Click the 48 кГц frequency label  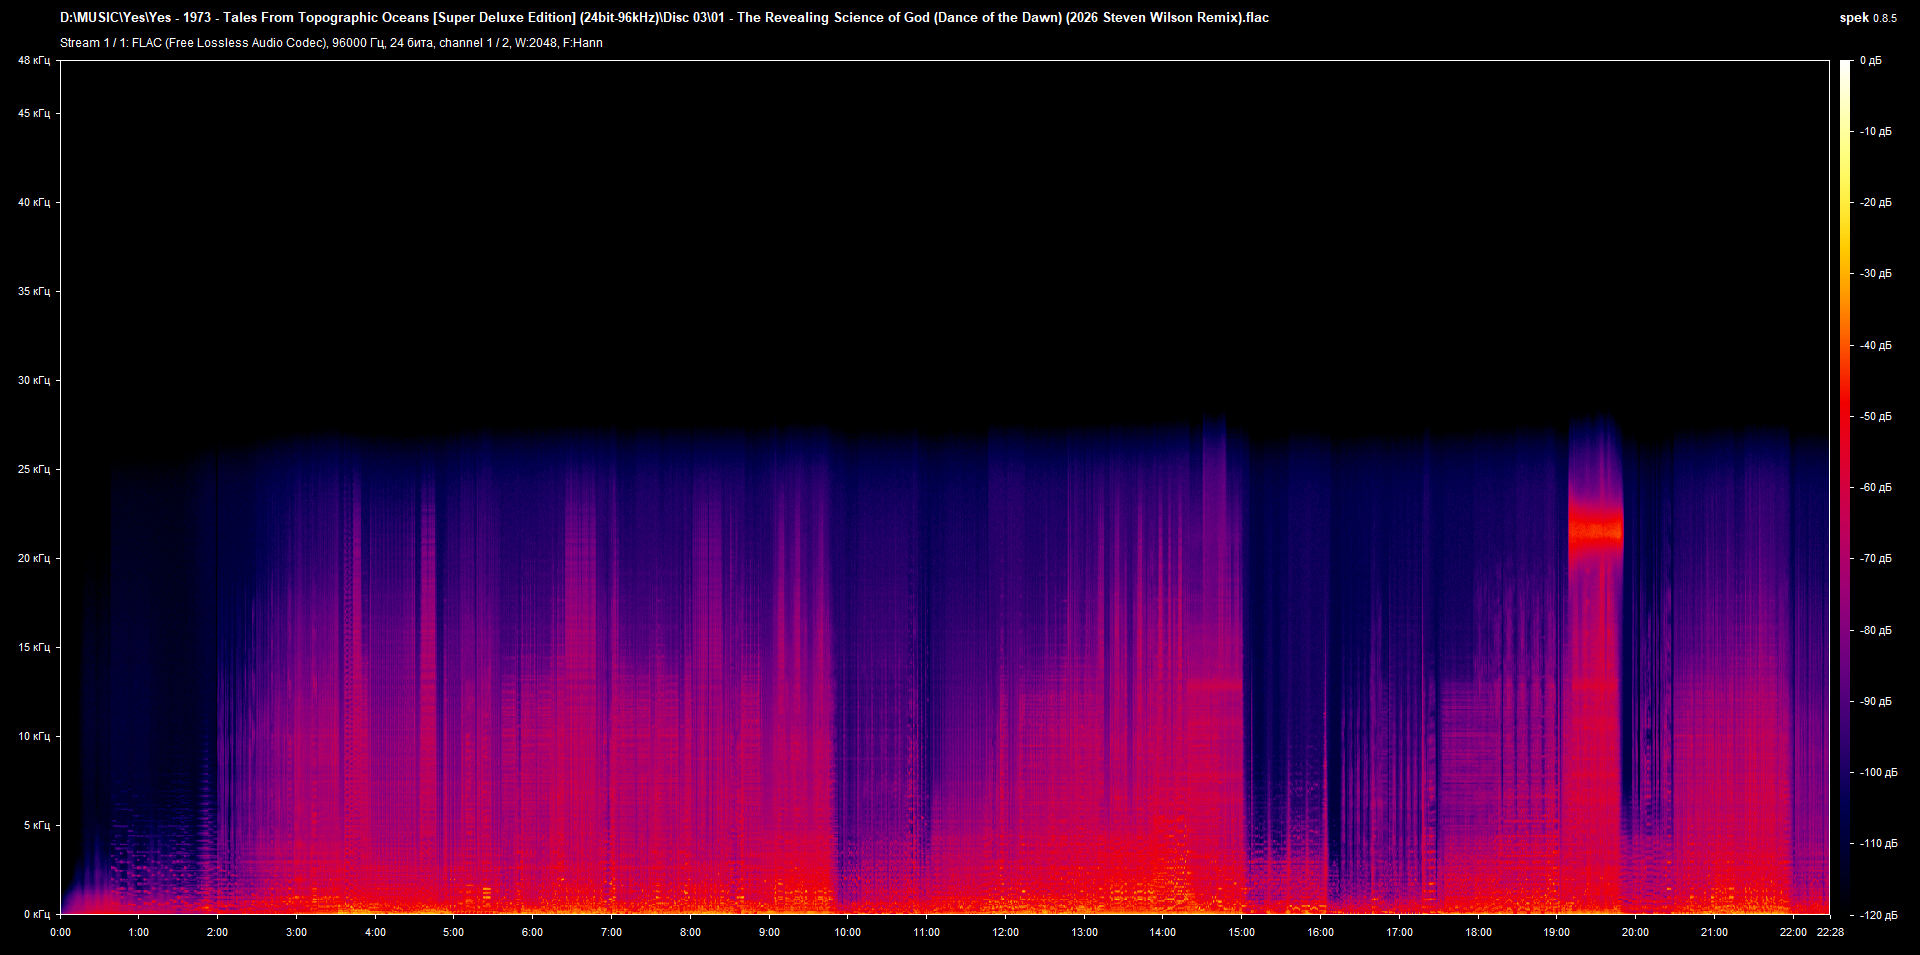point(33,61)
